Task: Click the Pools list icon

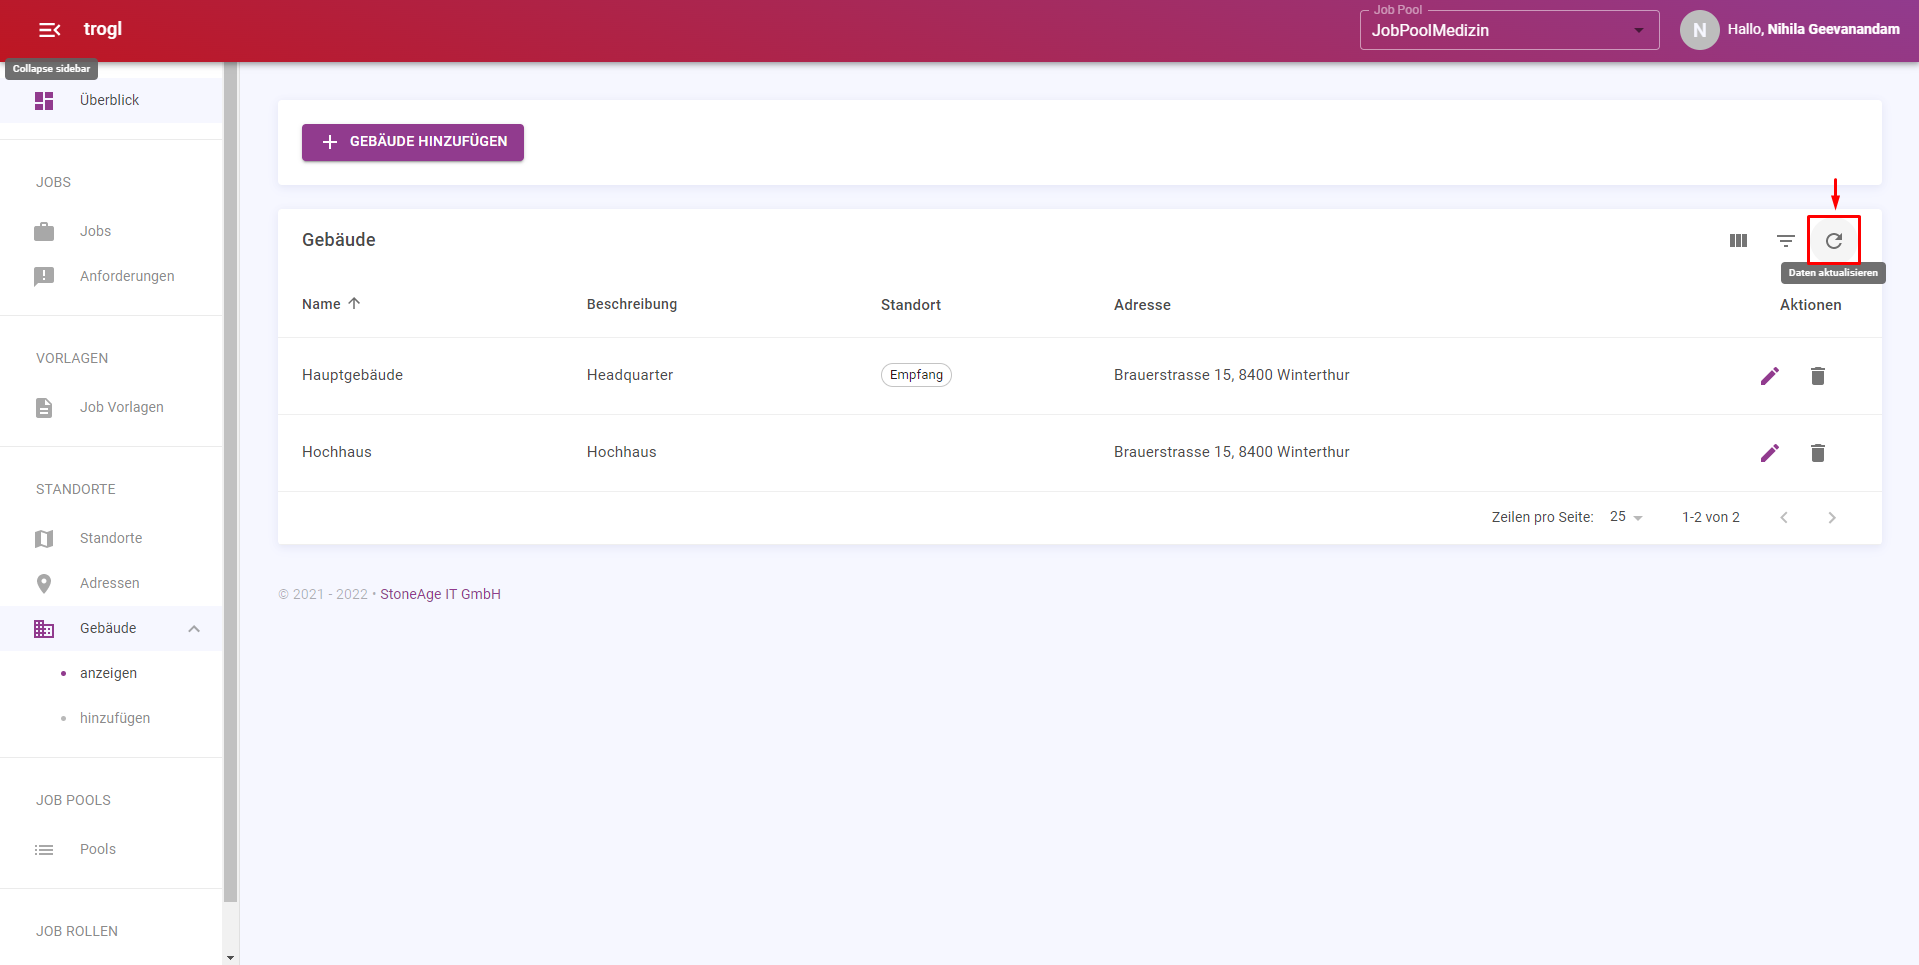Action: 44,850
